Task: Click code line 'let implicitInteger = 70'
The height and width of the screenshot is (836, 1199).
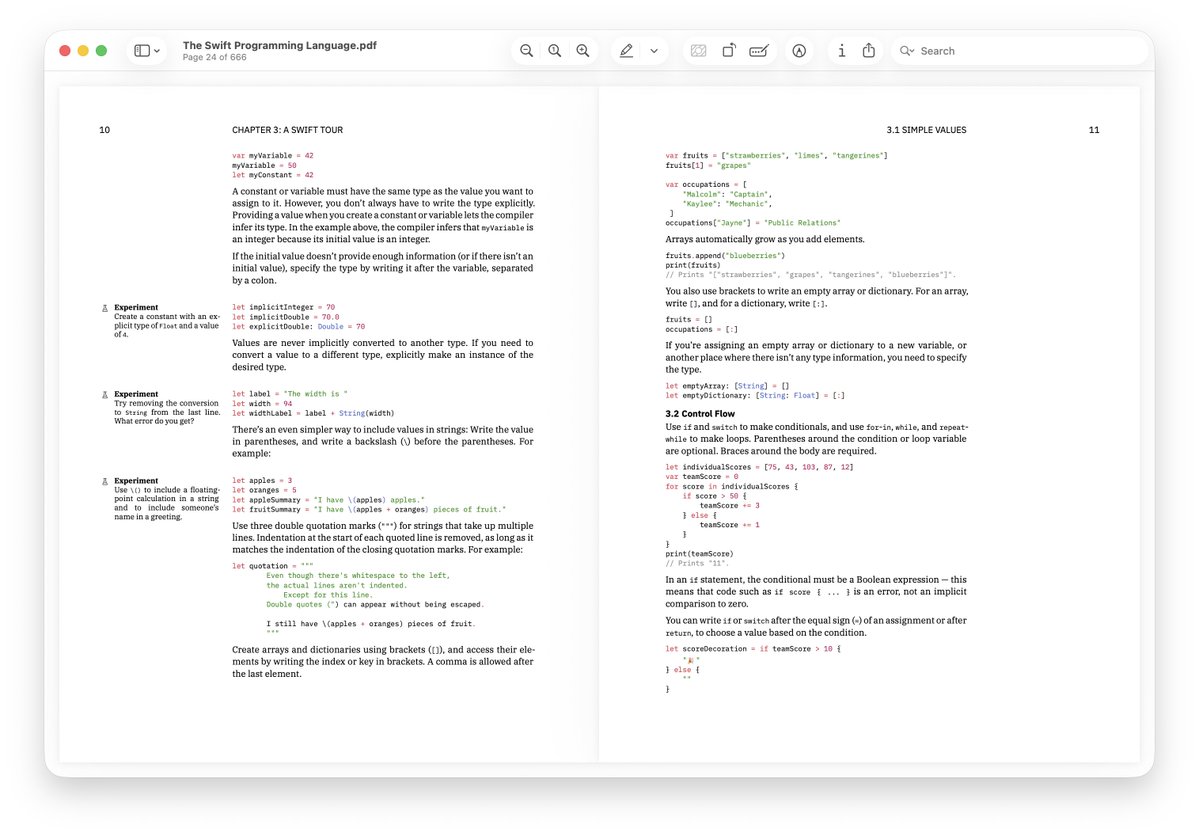Action: click(284, 307)
